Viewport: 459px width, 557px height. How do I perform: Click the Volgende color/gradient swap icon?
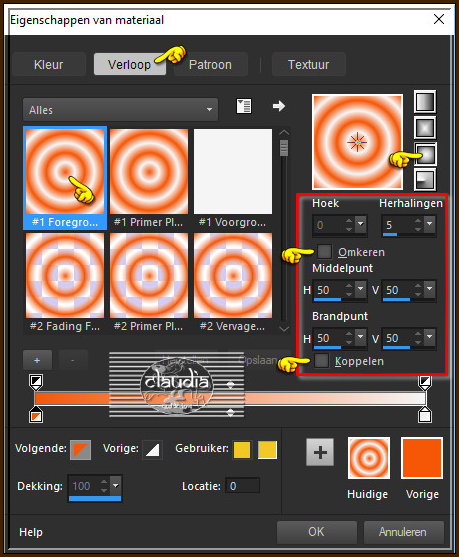(x=81, y=449)
